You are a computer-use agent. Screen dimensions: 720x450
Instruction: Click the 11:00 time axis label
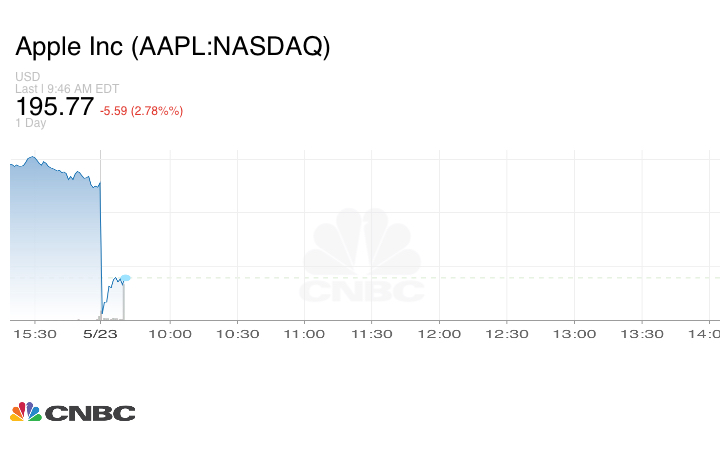(304, 334)
